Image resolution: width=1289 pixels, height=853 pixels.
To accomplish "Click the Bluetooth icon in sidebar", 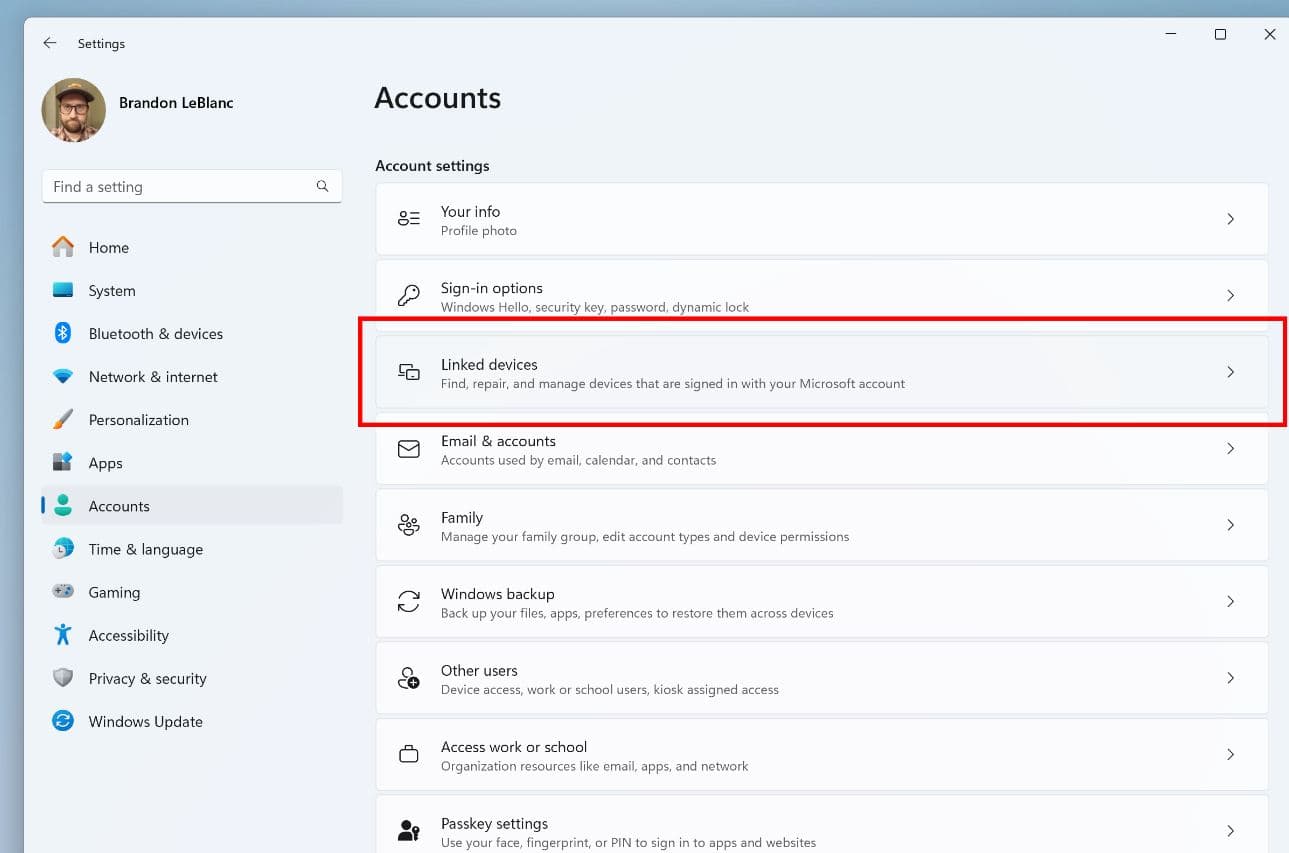I will point(63,333).
